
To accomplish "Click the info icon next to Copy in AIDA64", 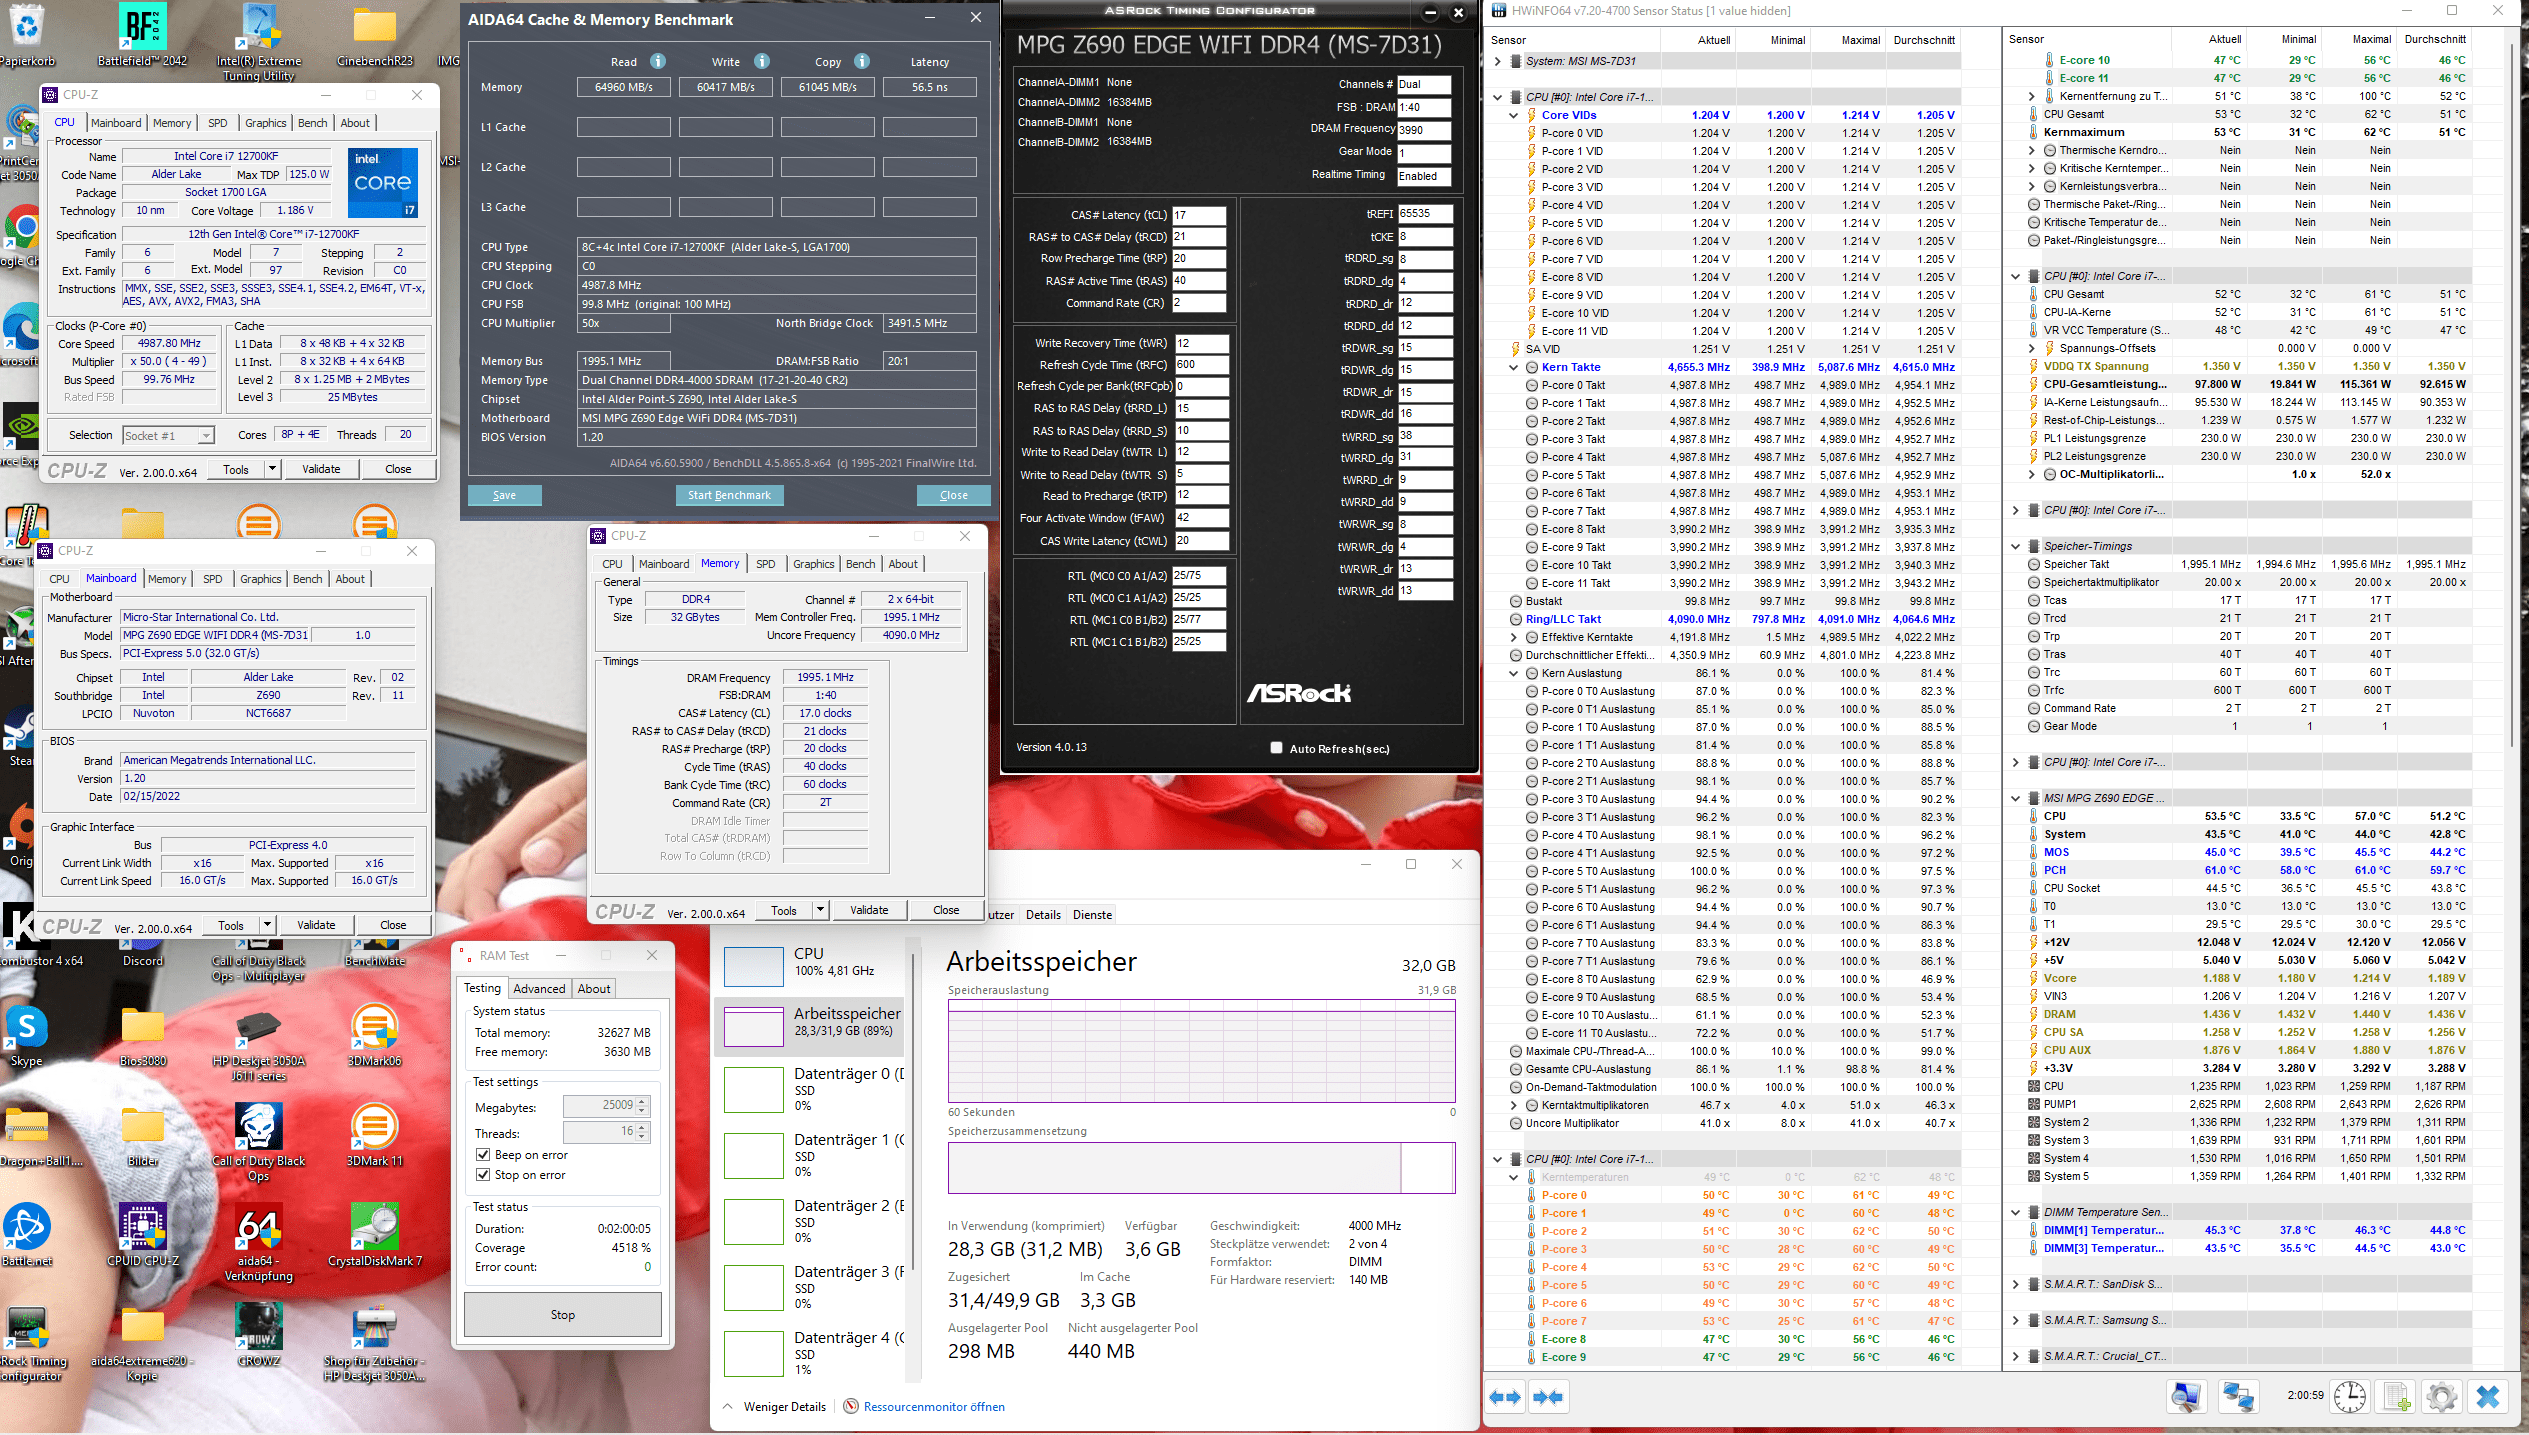I will coord(862,61).
